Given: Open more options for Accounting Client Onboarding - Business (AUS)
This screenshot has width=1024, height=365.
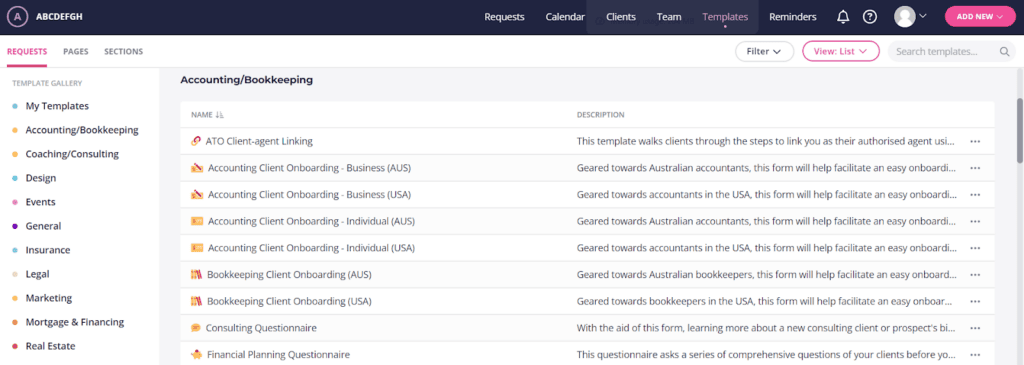Looking at the screenshot, I should click(975, 168).
